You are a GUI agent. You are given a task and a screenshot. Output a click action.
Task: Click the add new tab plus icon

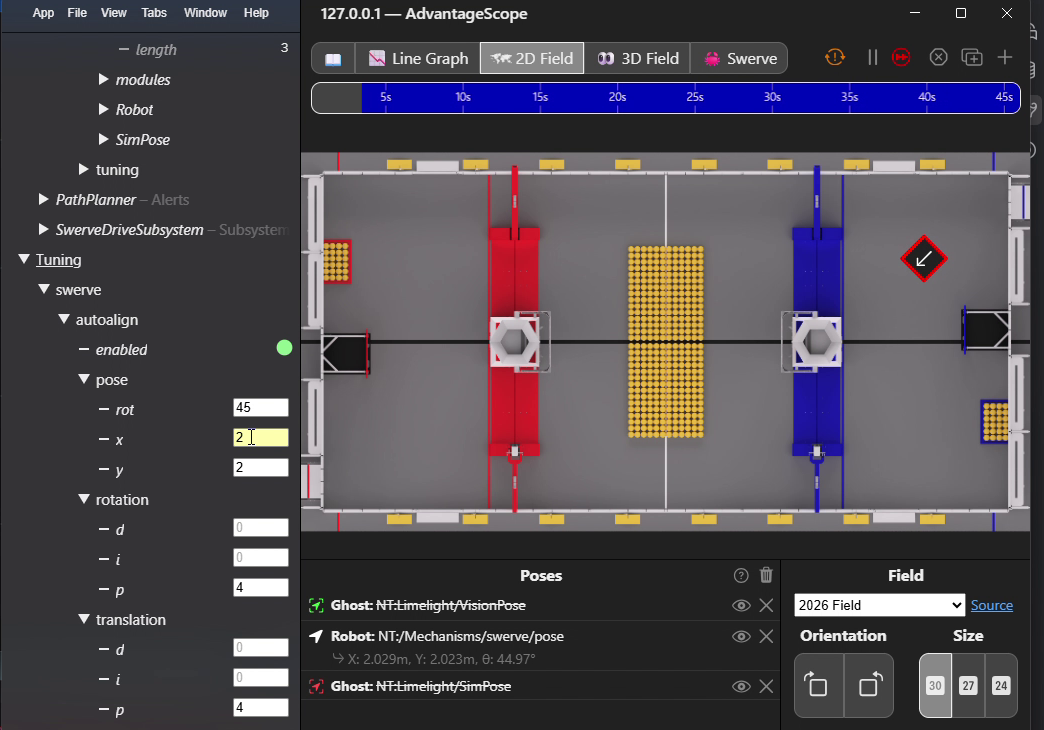click(x=1005, y=58)
